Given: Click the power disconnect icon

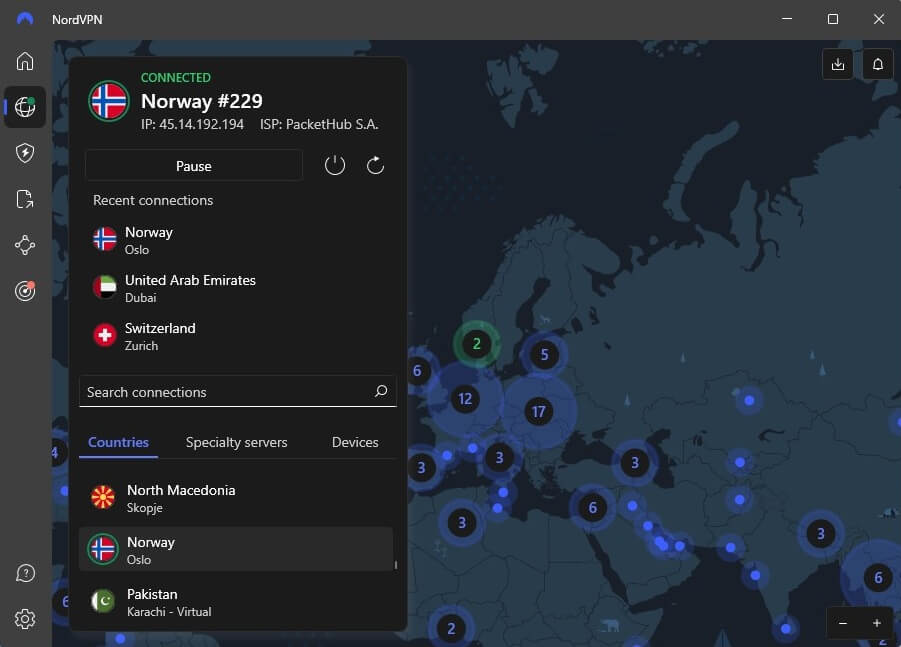Looking at the screenshot, I should pos(334,165).
